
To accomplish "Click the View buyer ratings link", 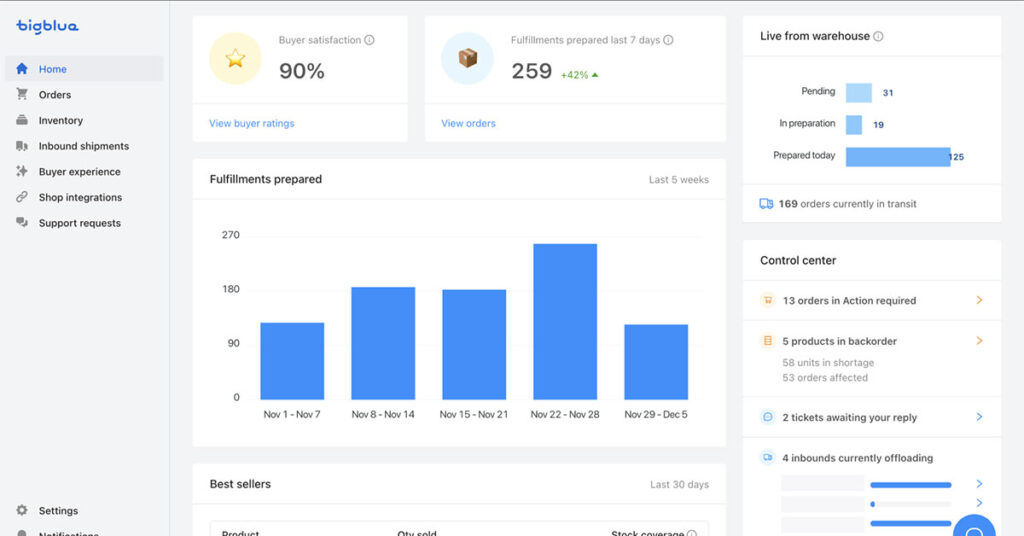I will coord(252,124).
